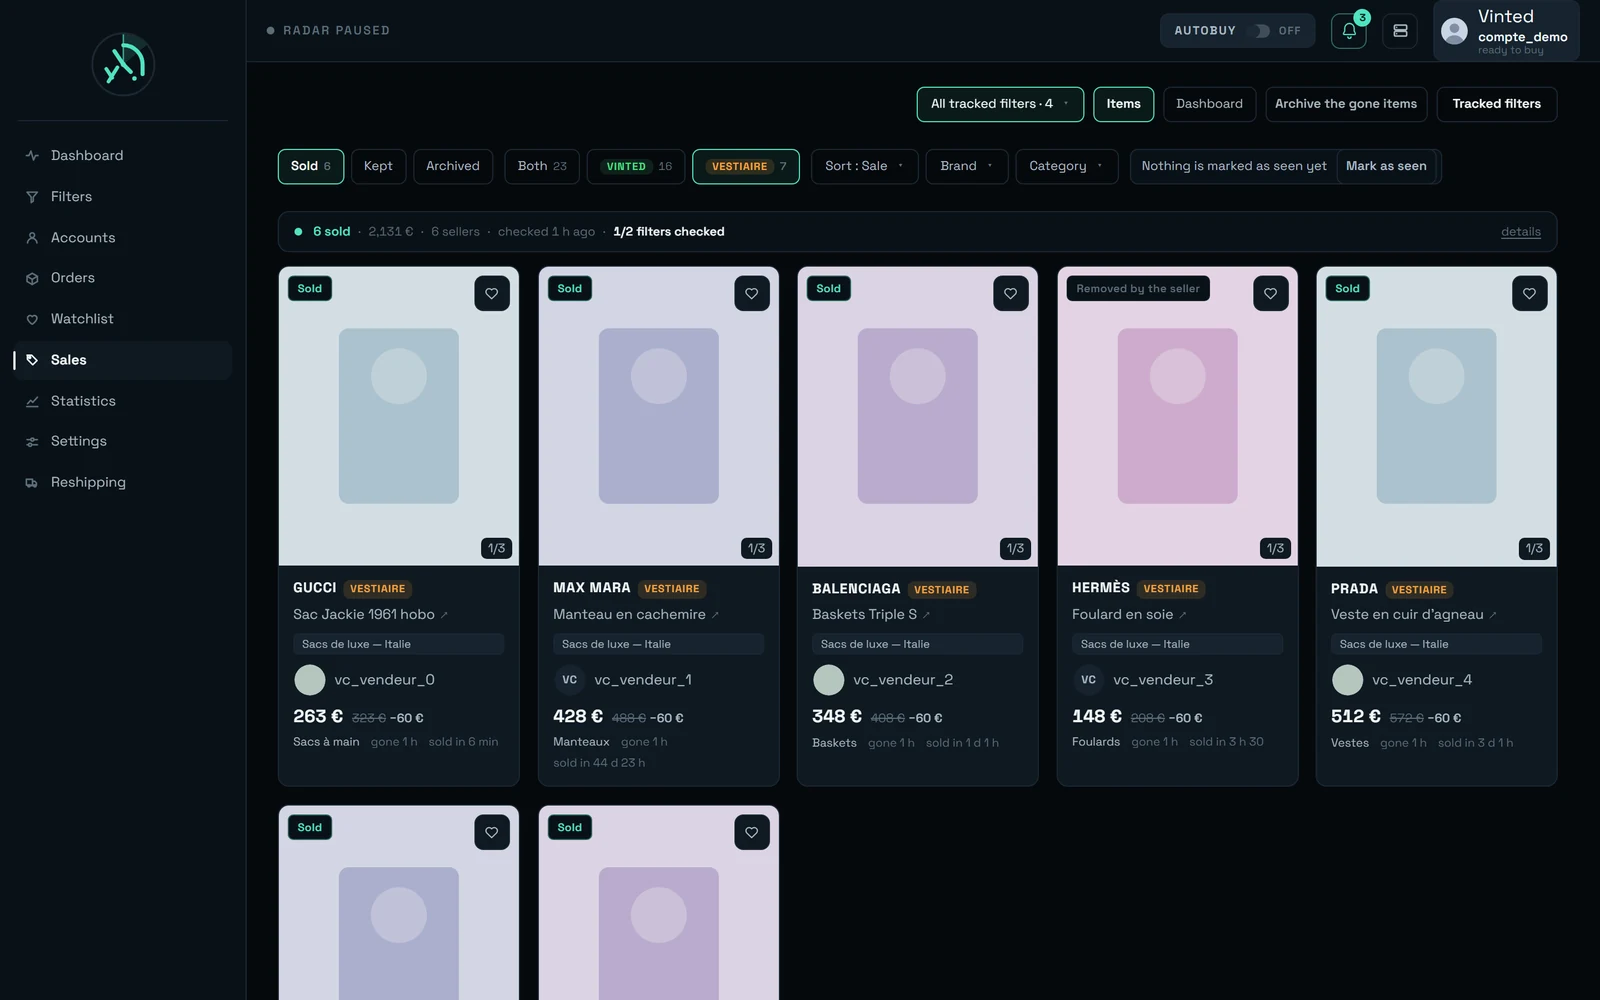Open external link for Sac Jackie 1961 hobo
This screenshot has width=1600, height=1000.
[444, 615]
